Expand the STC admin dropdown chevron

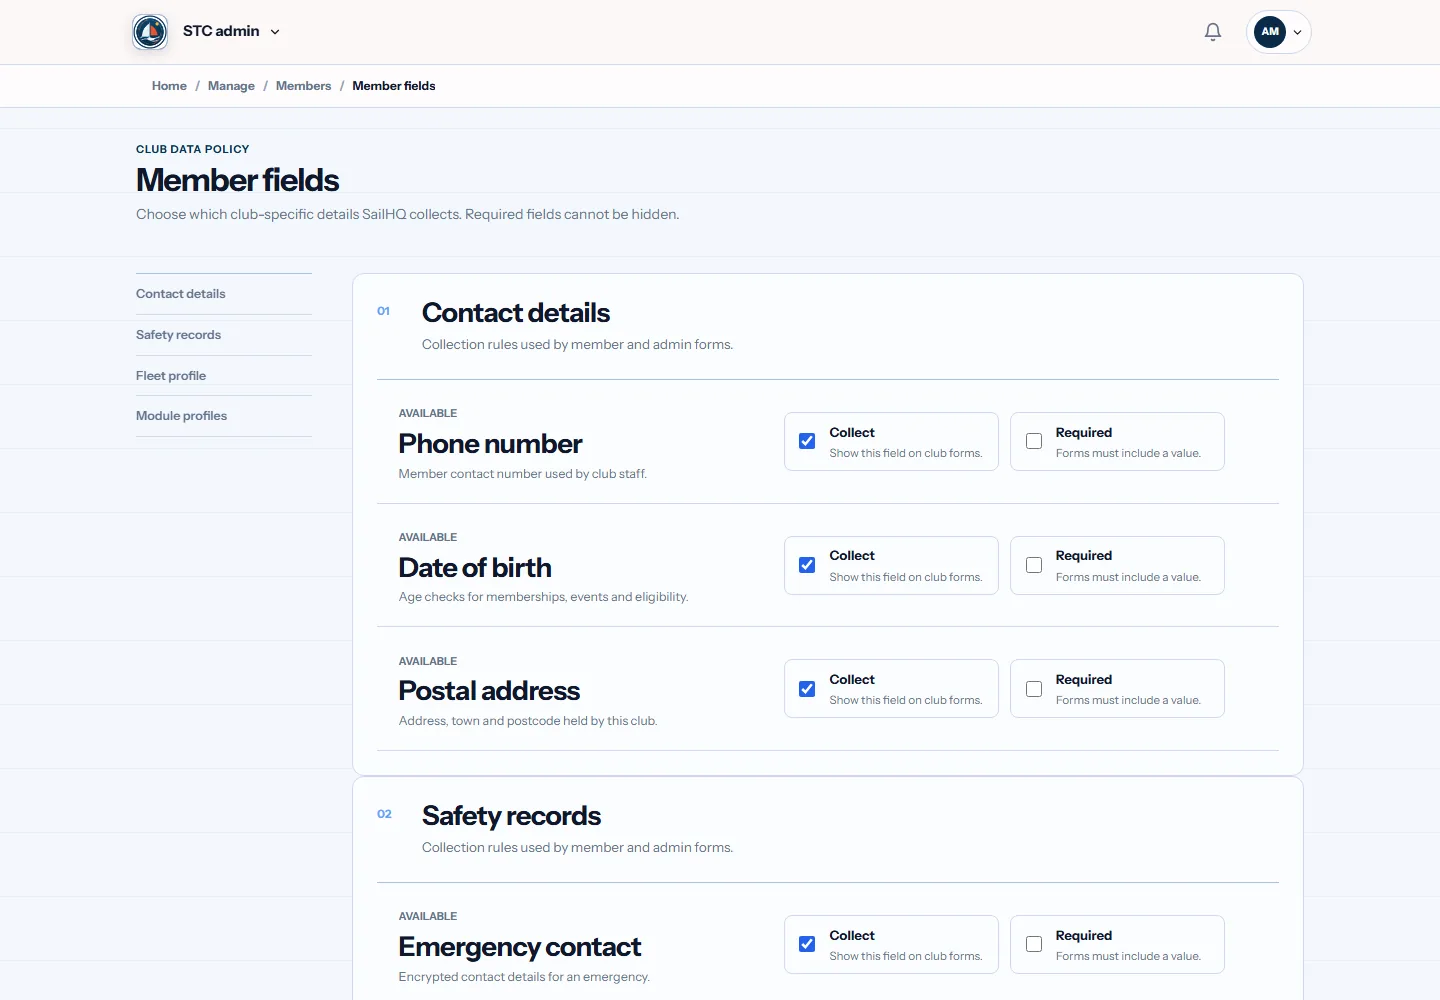tap(275, 32)
